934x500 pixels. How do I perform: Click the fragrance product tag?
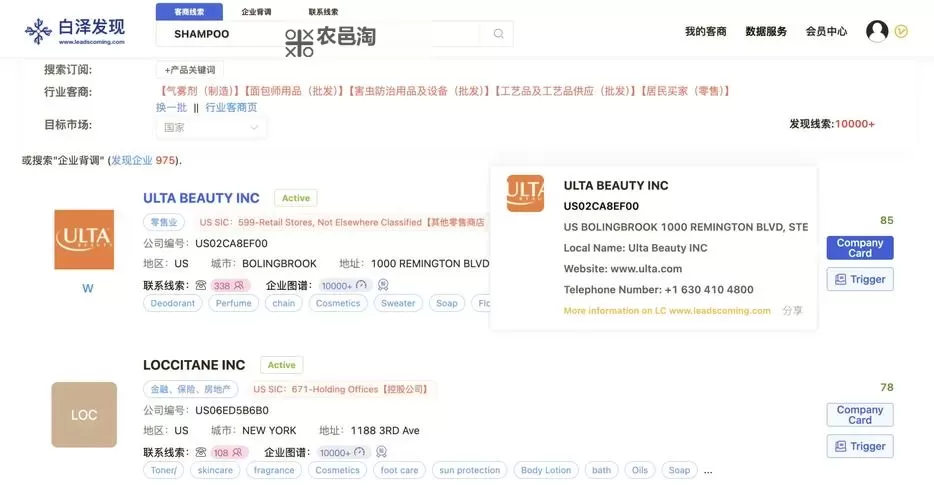tap(274, 470)
